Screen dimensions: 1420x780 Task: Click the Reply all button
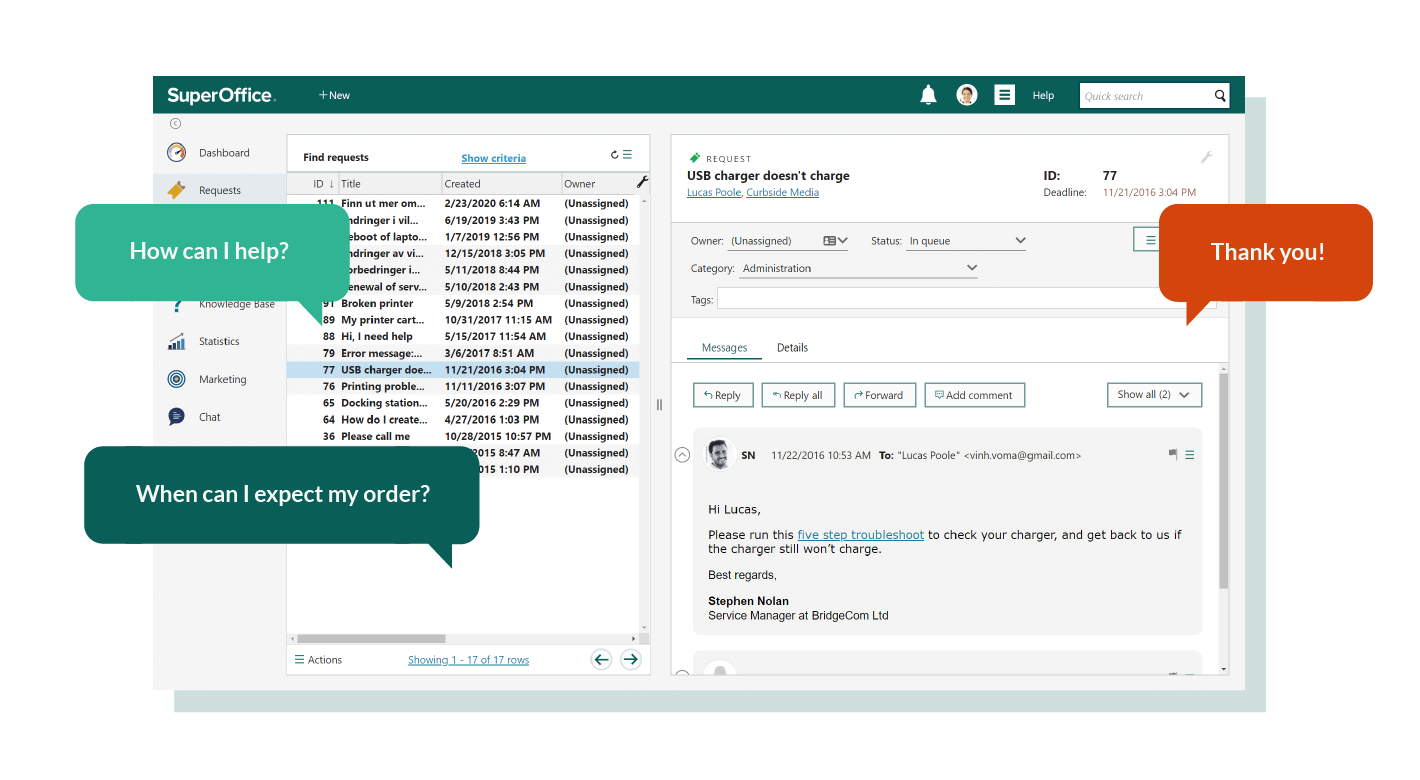798,395
